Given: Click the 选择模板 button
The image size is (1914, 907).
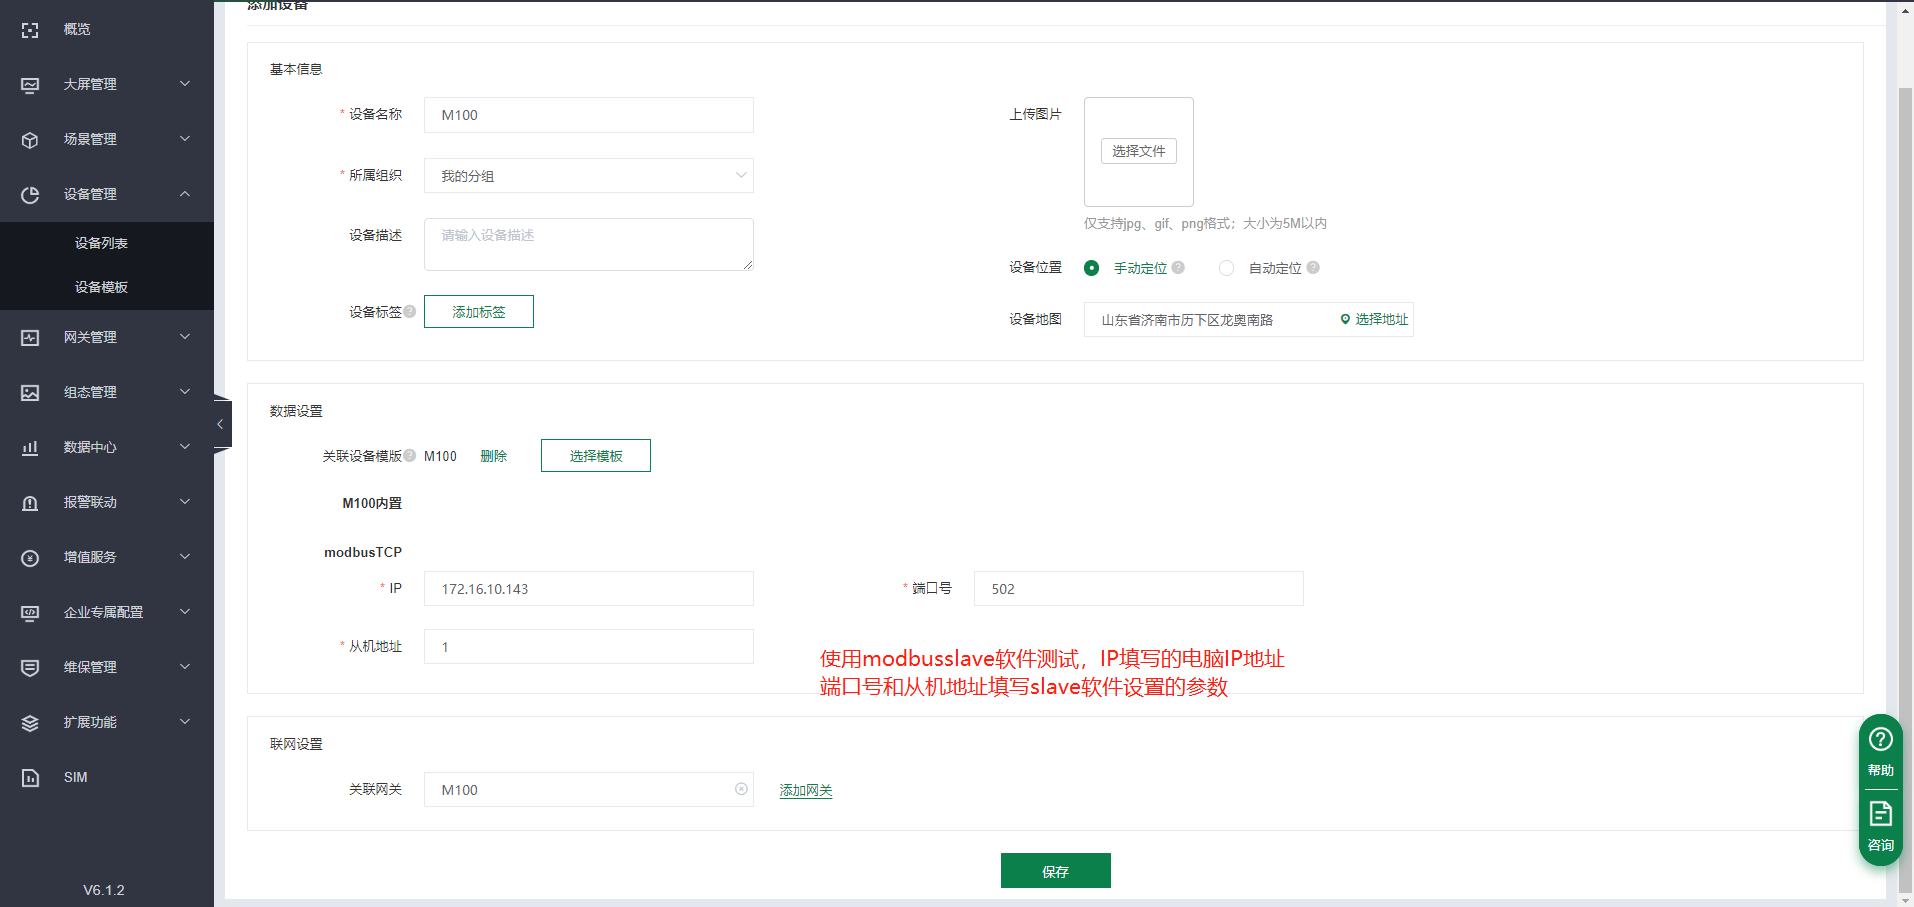Looking at the screenshot, I should (x=595, y=456).
